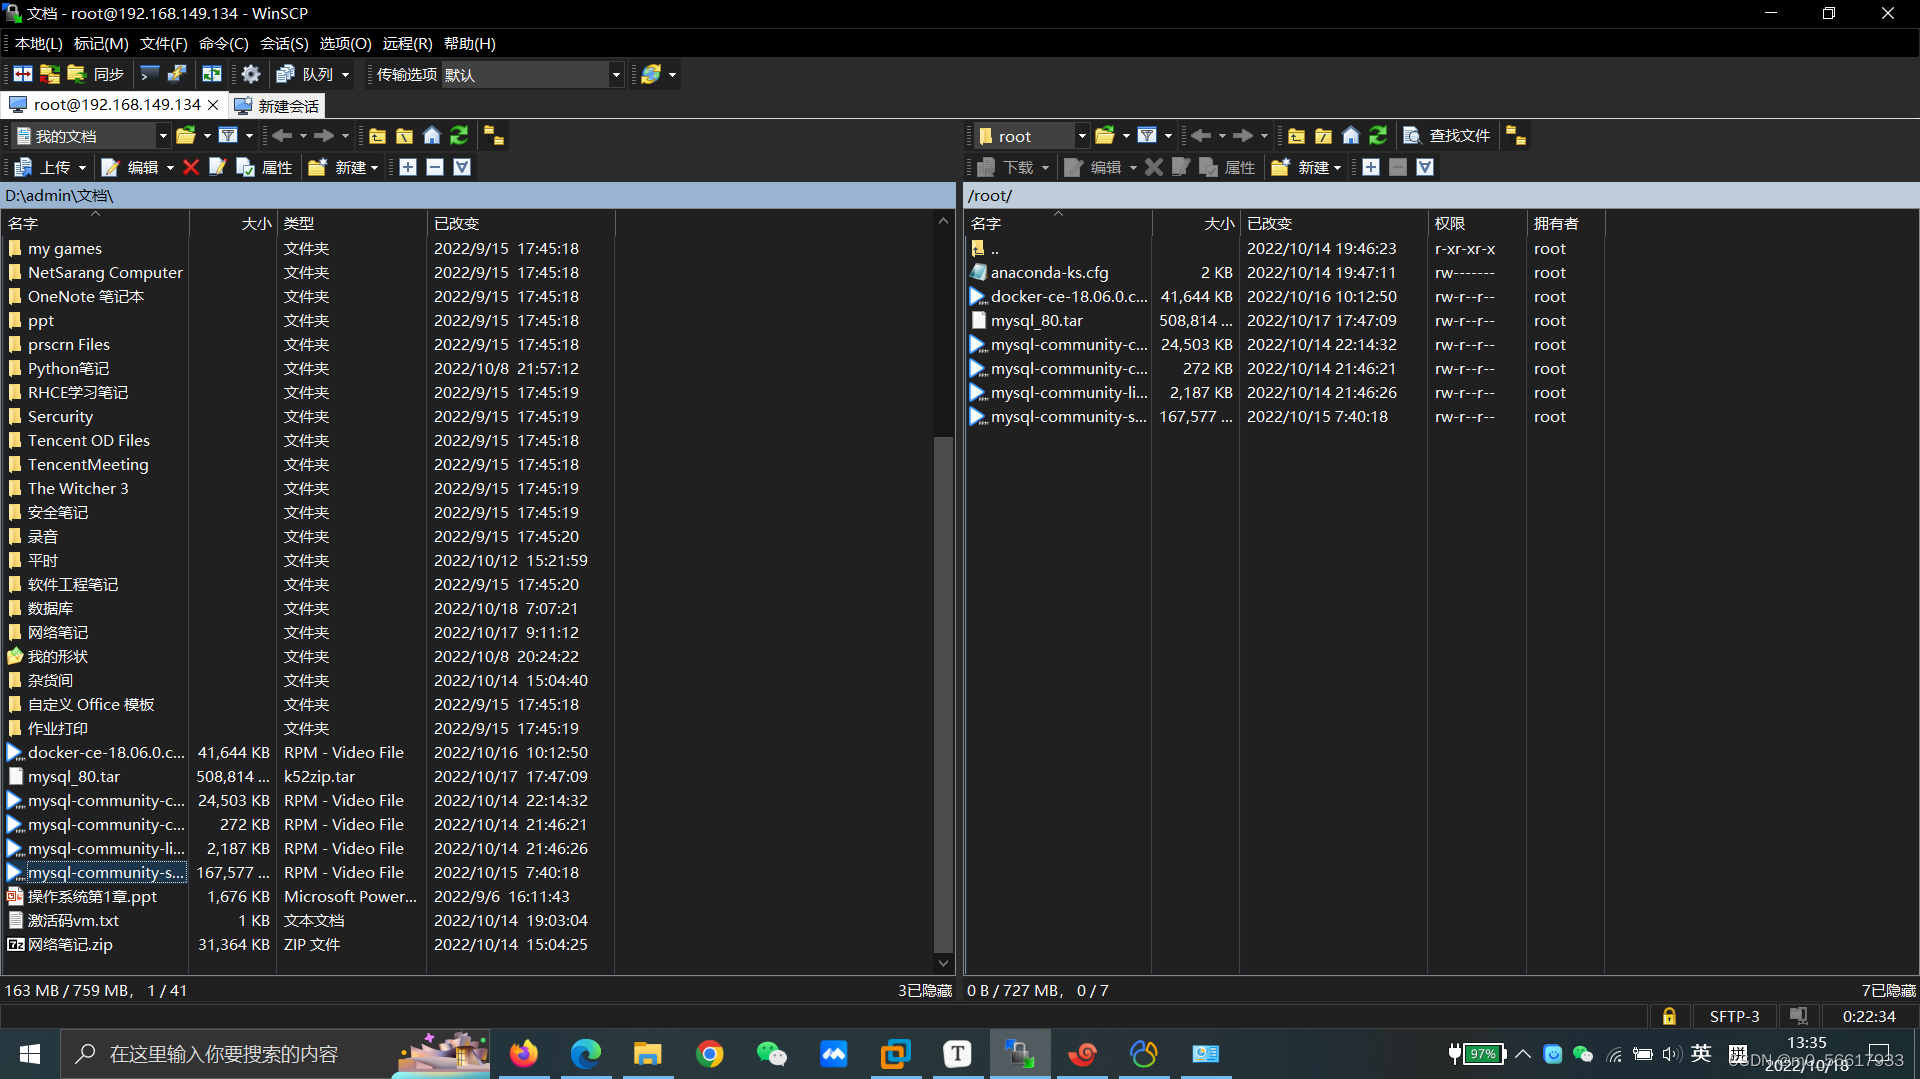Click the local panel filter icon

pyautogui.click(x=228, y=136)
